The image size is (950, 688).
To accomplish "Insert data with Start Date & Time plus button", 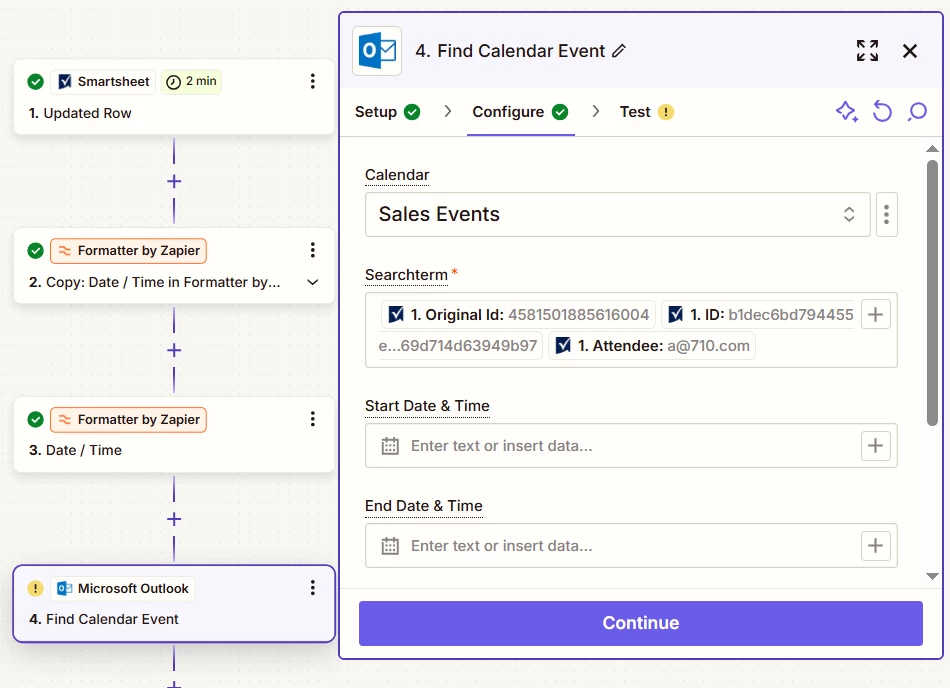I will [875, 446].
